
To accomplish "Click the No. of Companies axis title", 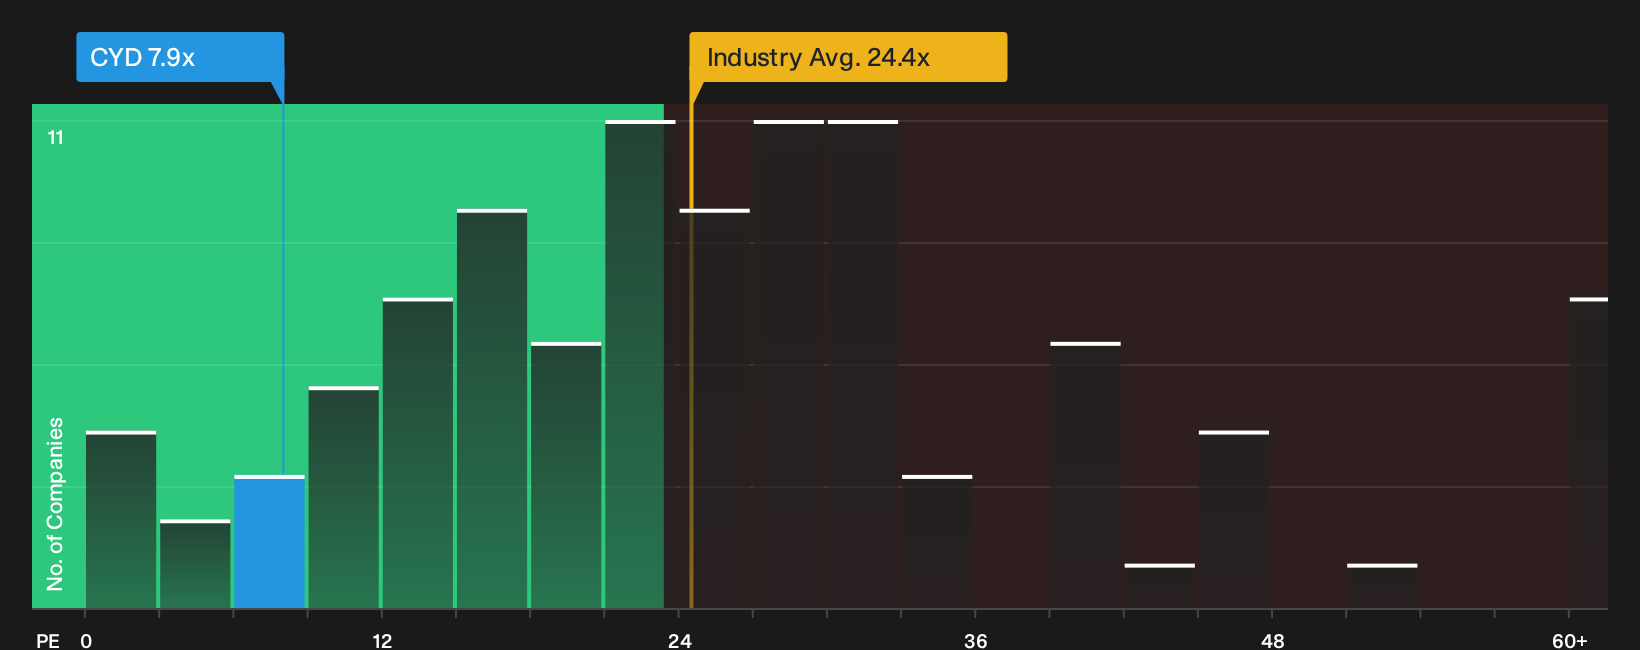I will tap(55, 504).
